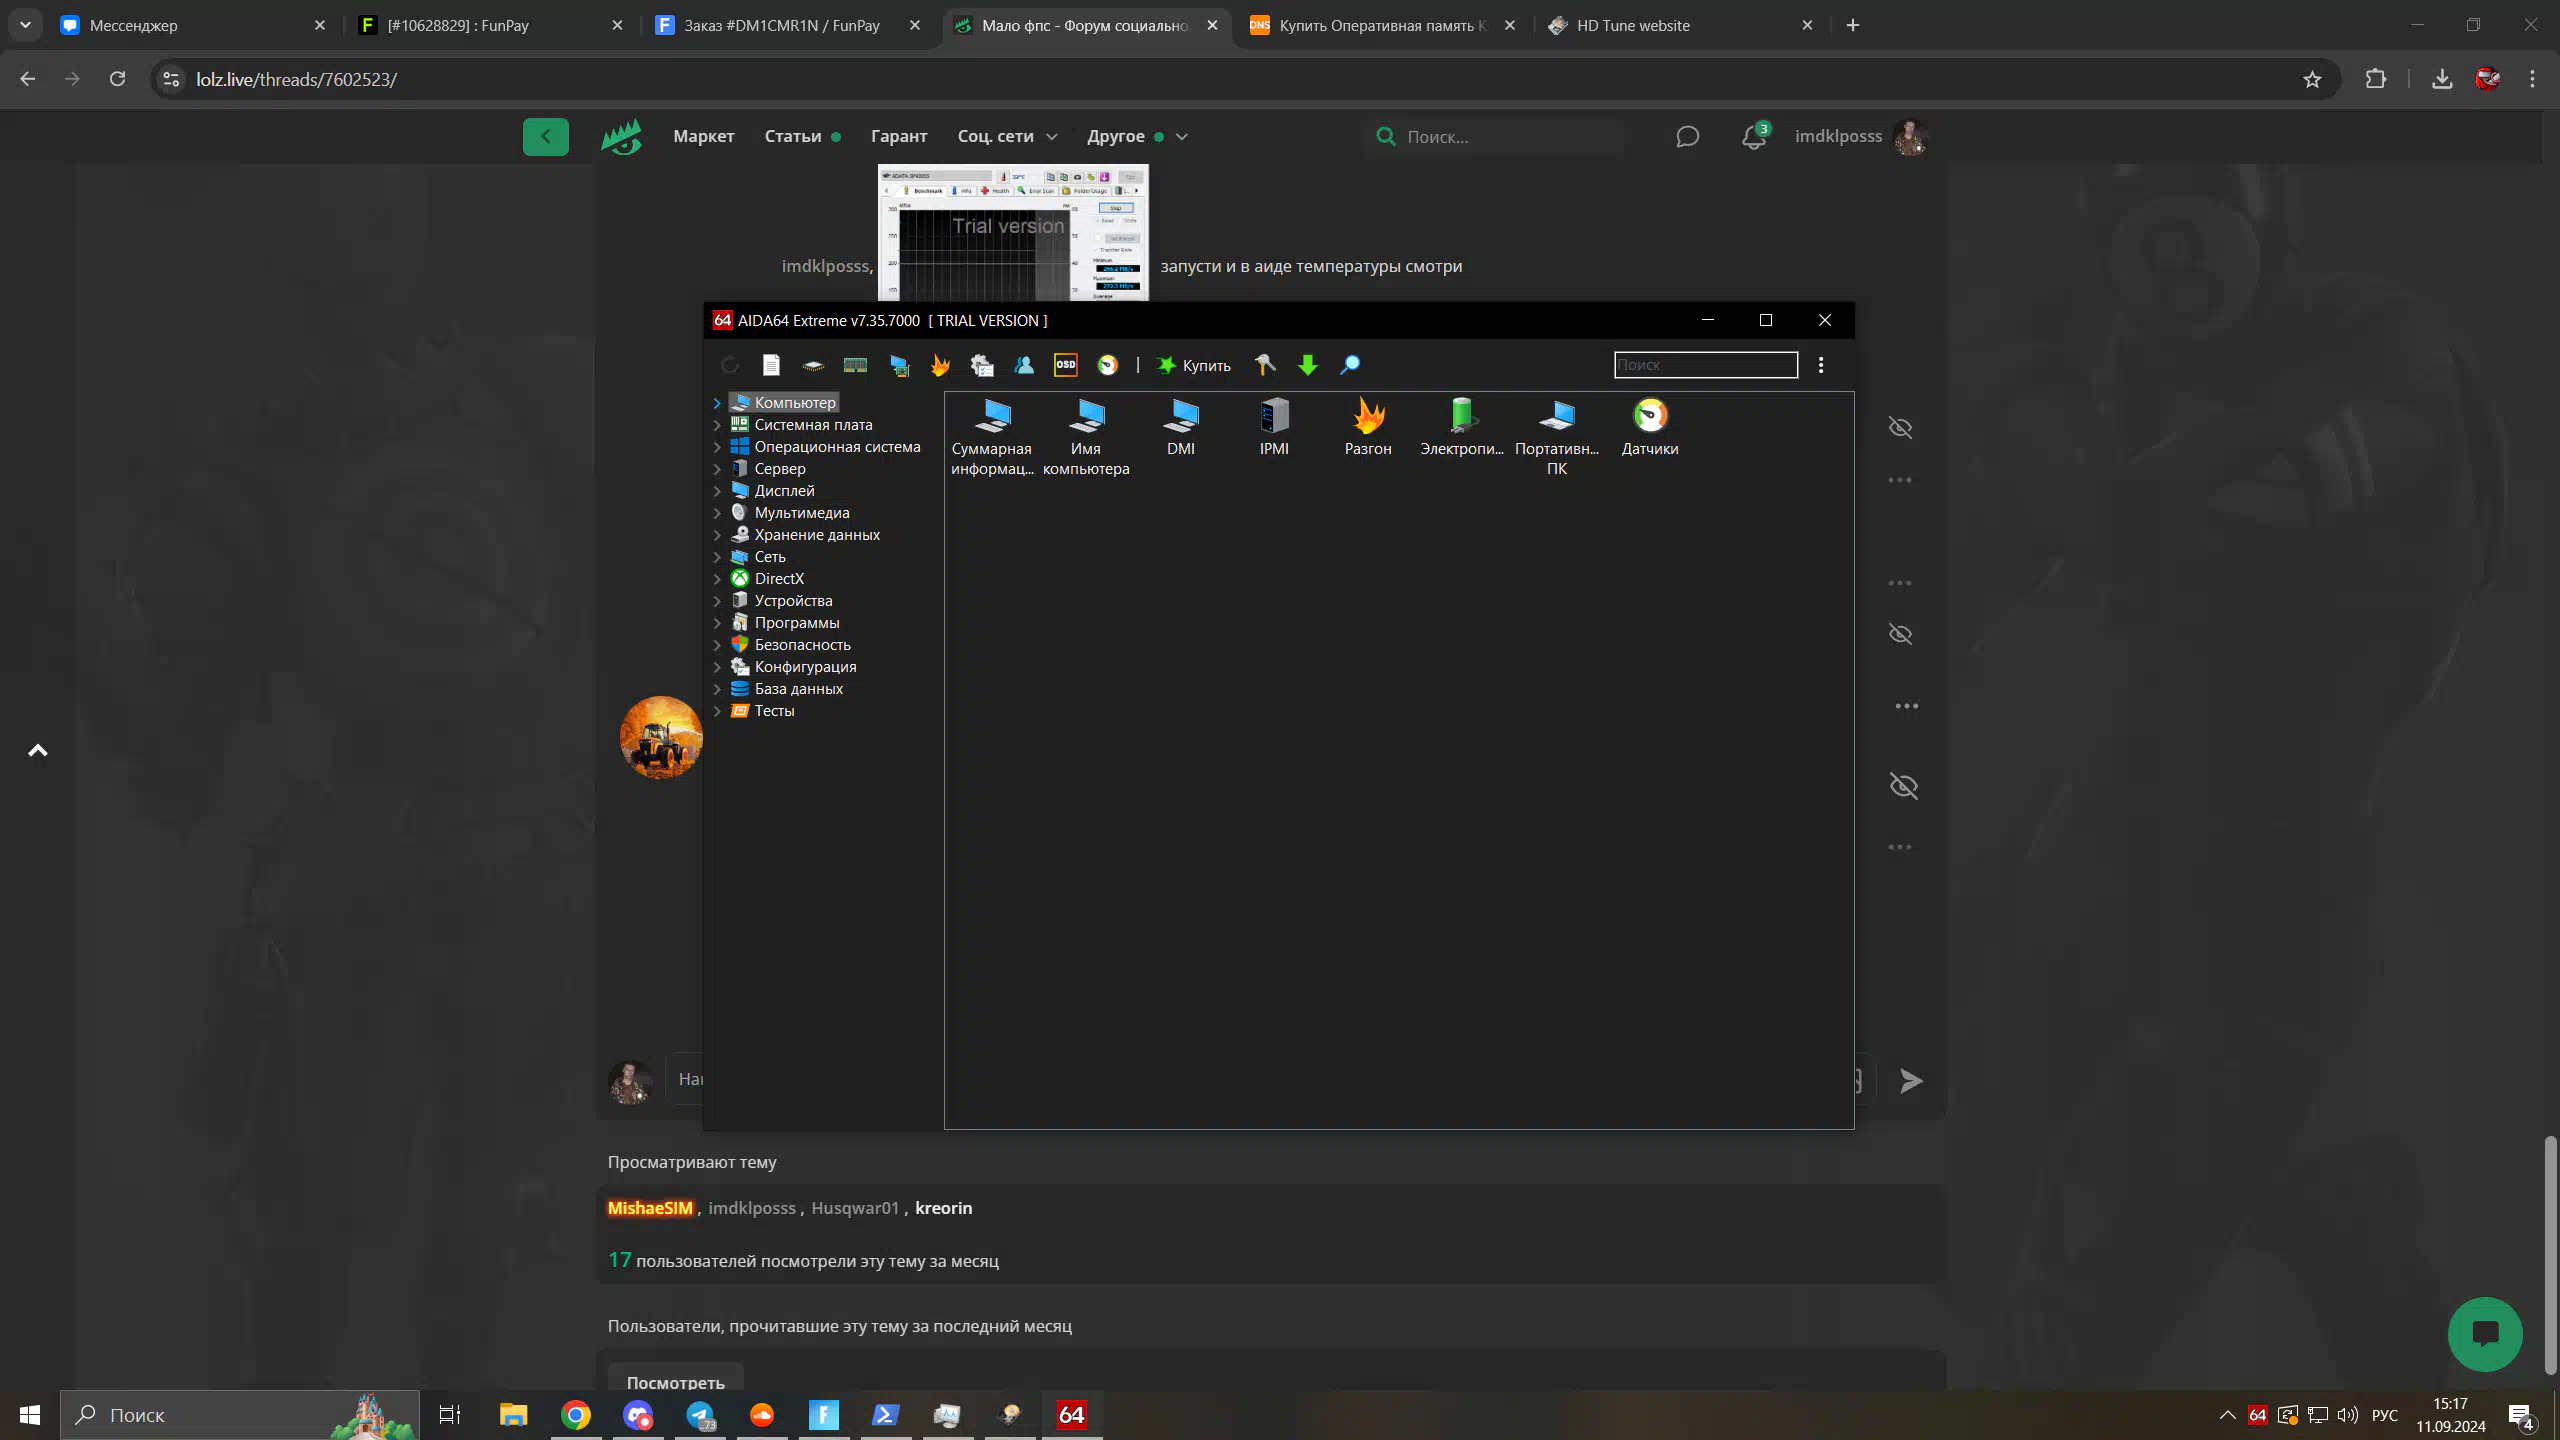Click the green download arrow icon
This screenshot has width=2560, height=1440.
1308,365
